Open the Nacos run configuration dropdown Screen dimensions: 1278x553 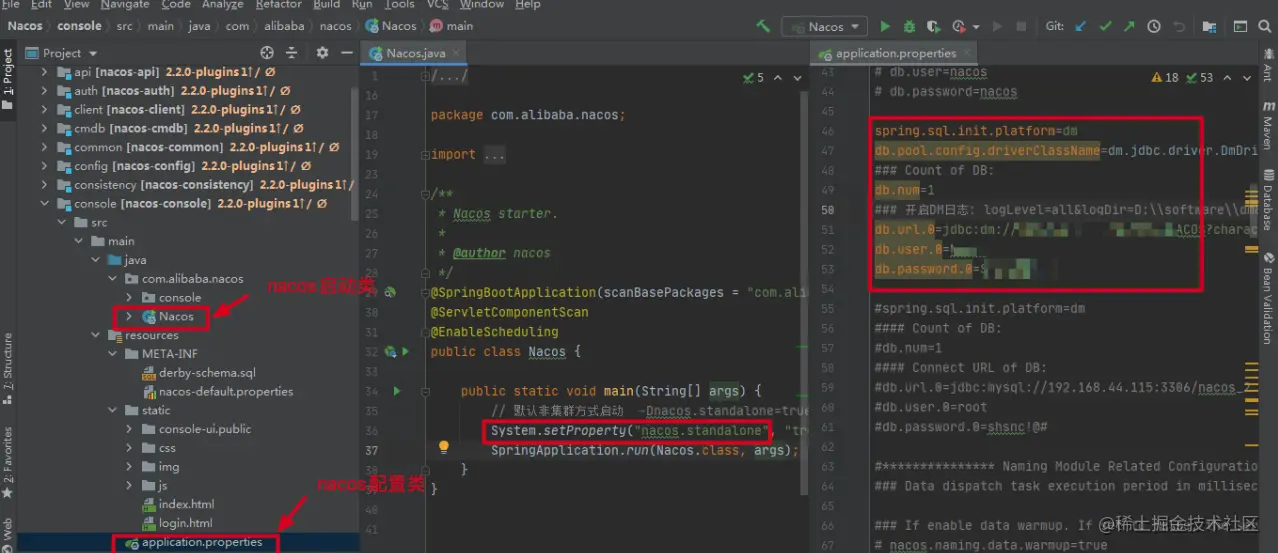(825, 26)
